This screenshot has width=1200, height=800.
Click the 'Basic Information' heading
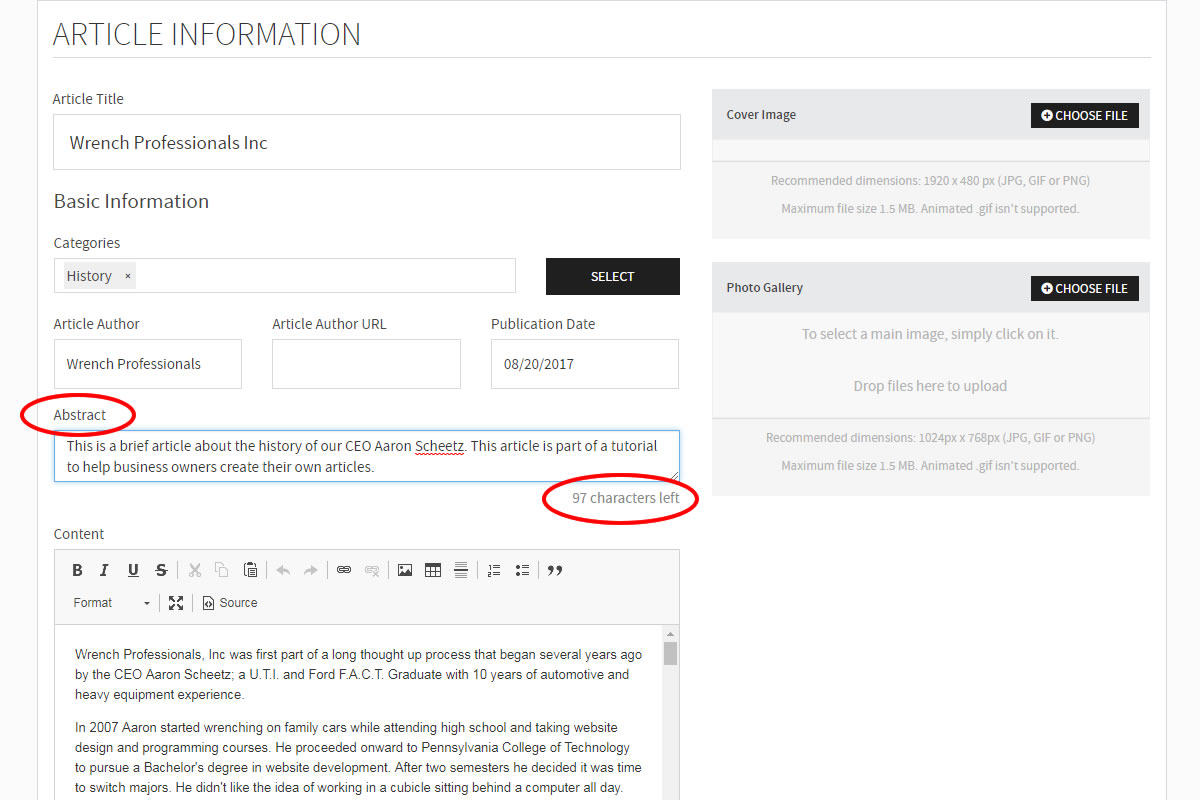131,201
